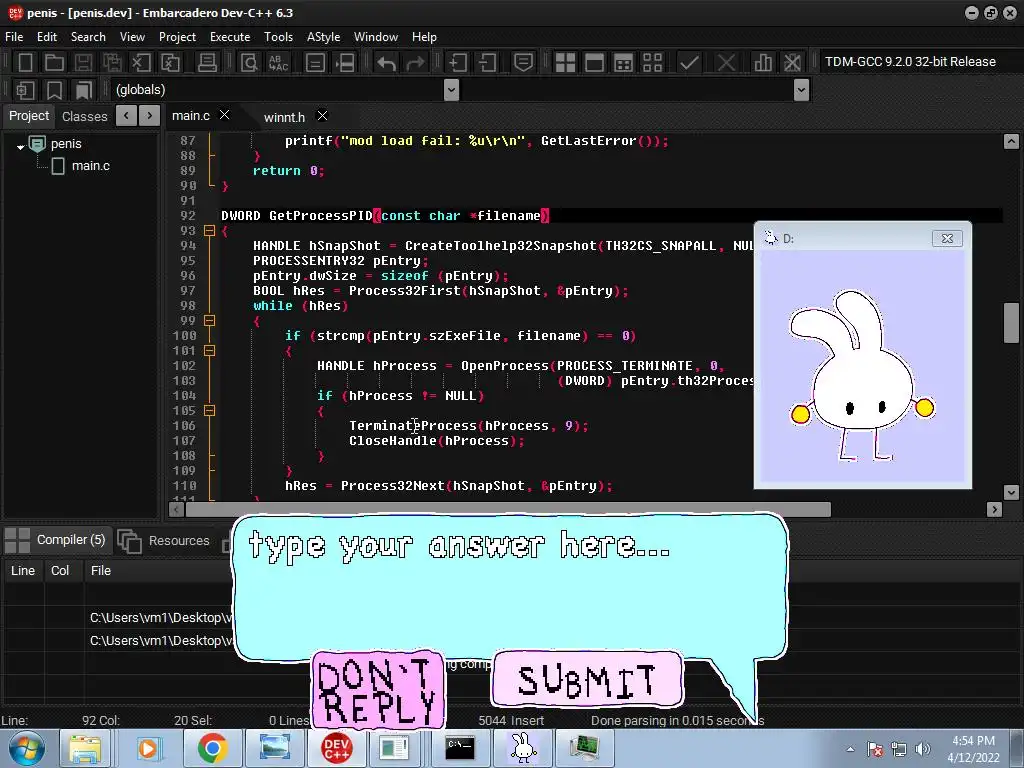
Task: Click the New file toolbar icon
Action: [x=25, y=62]
